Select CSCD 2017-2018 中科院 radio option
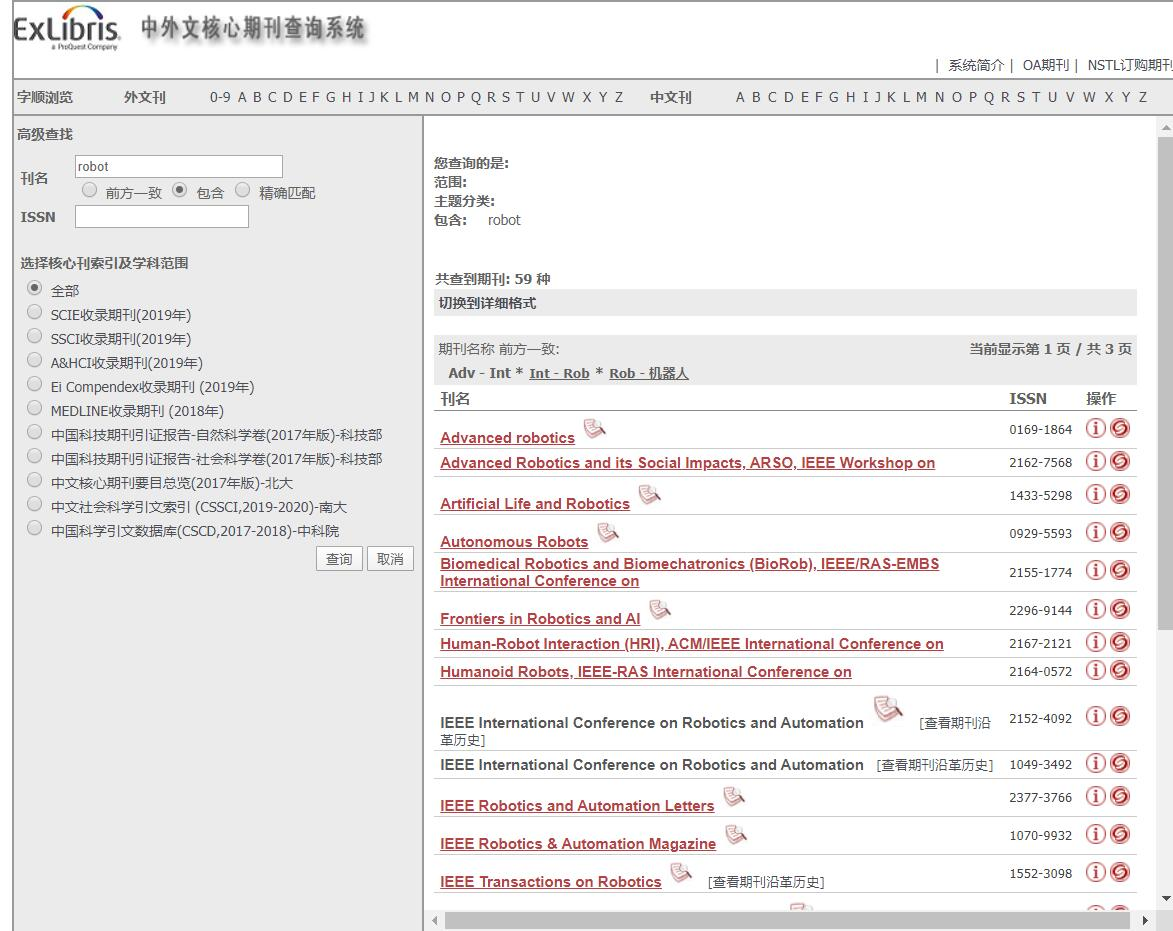Screen dimensions: 1173x931 point(34,528)
